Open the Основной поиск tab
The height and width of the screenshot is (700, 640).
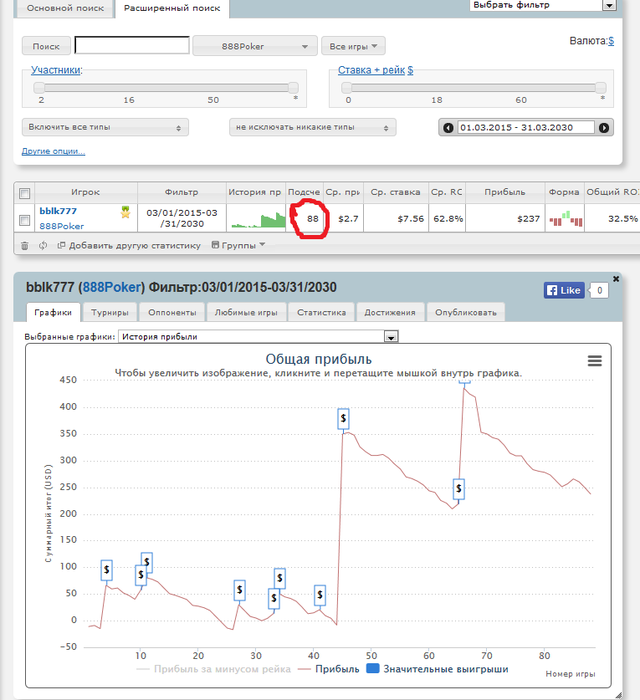point(65,8)
